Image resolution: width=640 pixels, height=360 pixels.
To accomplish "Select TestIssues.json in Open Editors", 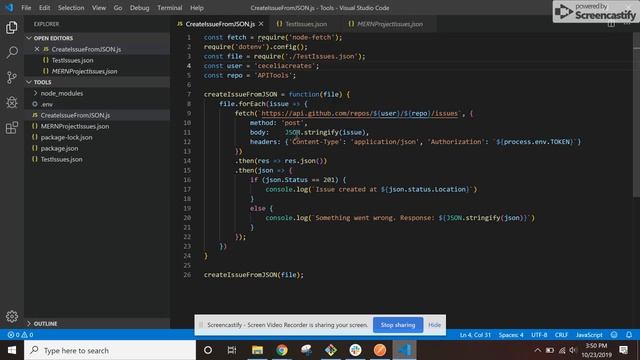I will pyautogui.click(x=97, y=60).
